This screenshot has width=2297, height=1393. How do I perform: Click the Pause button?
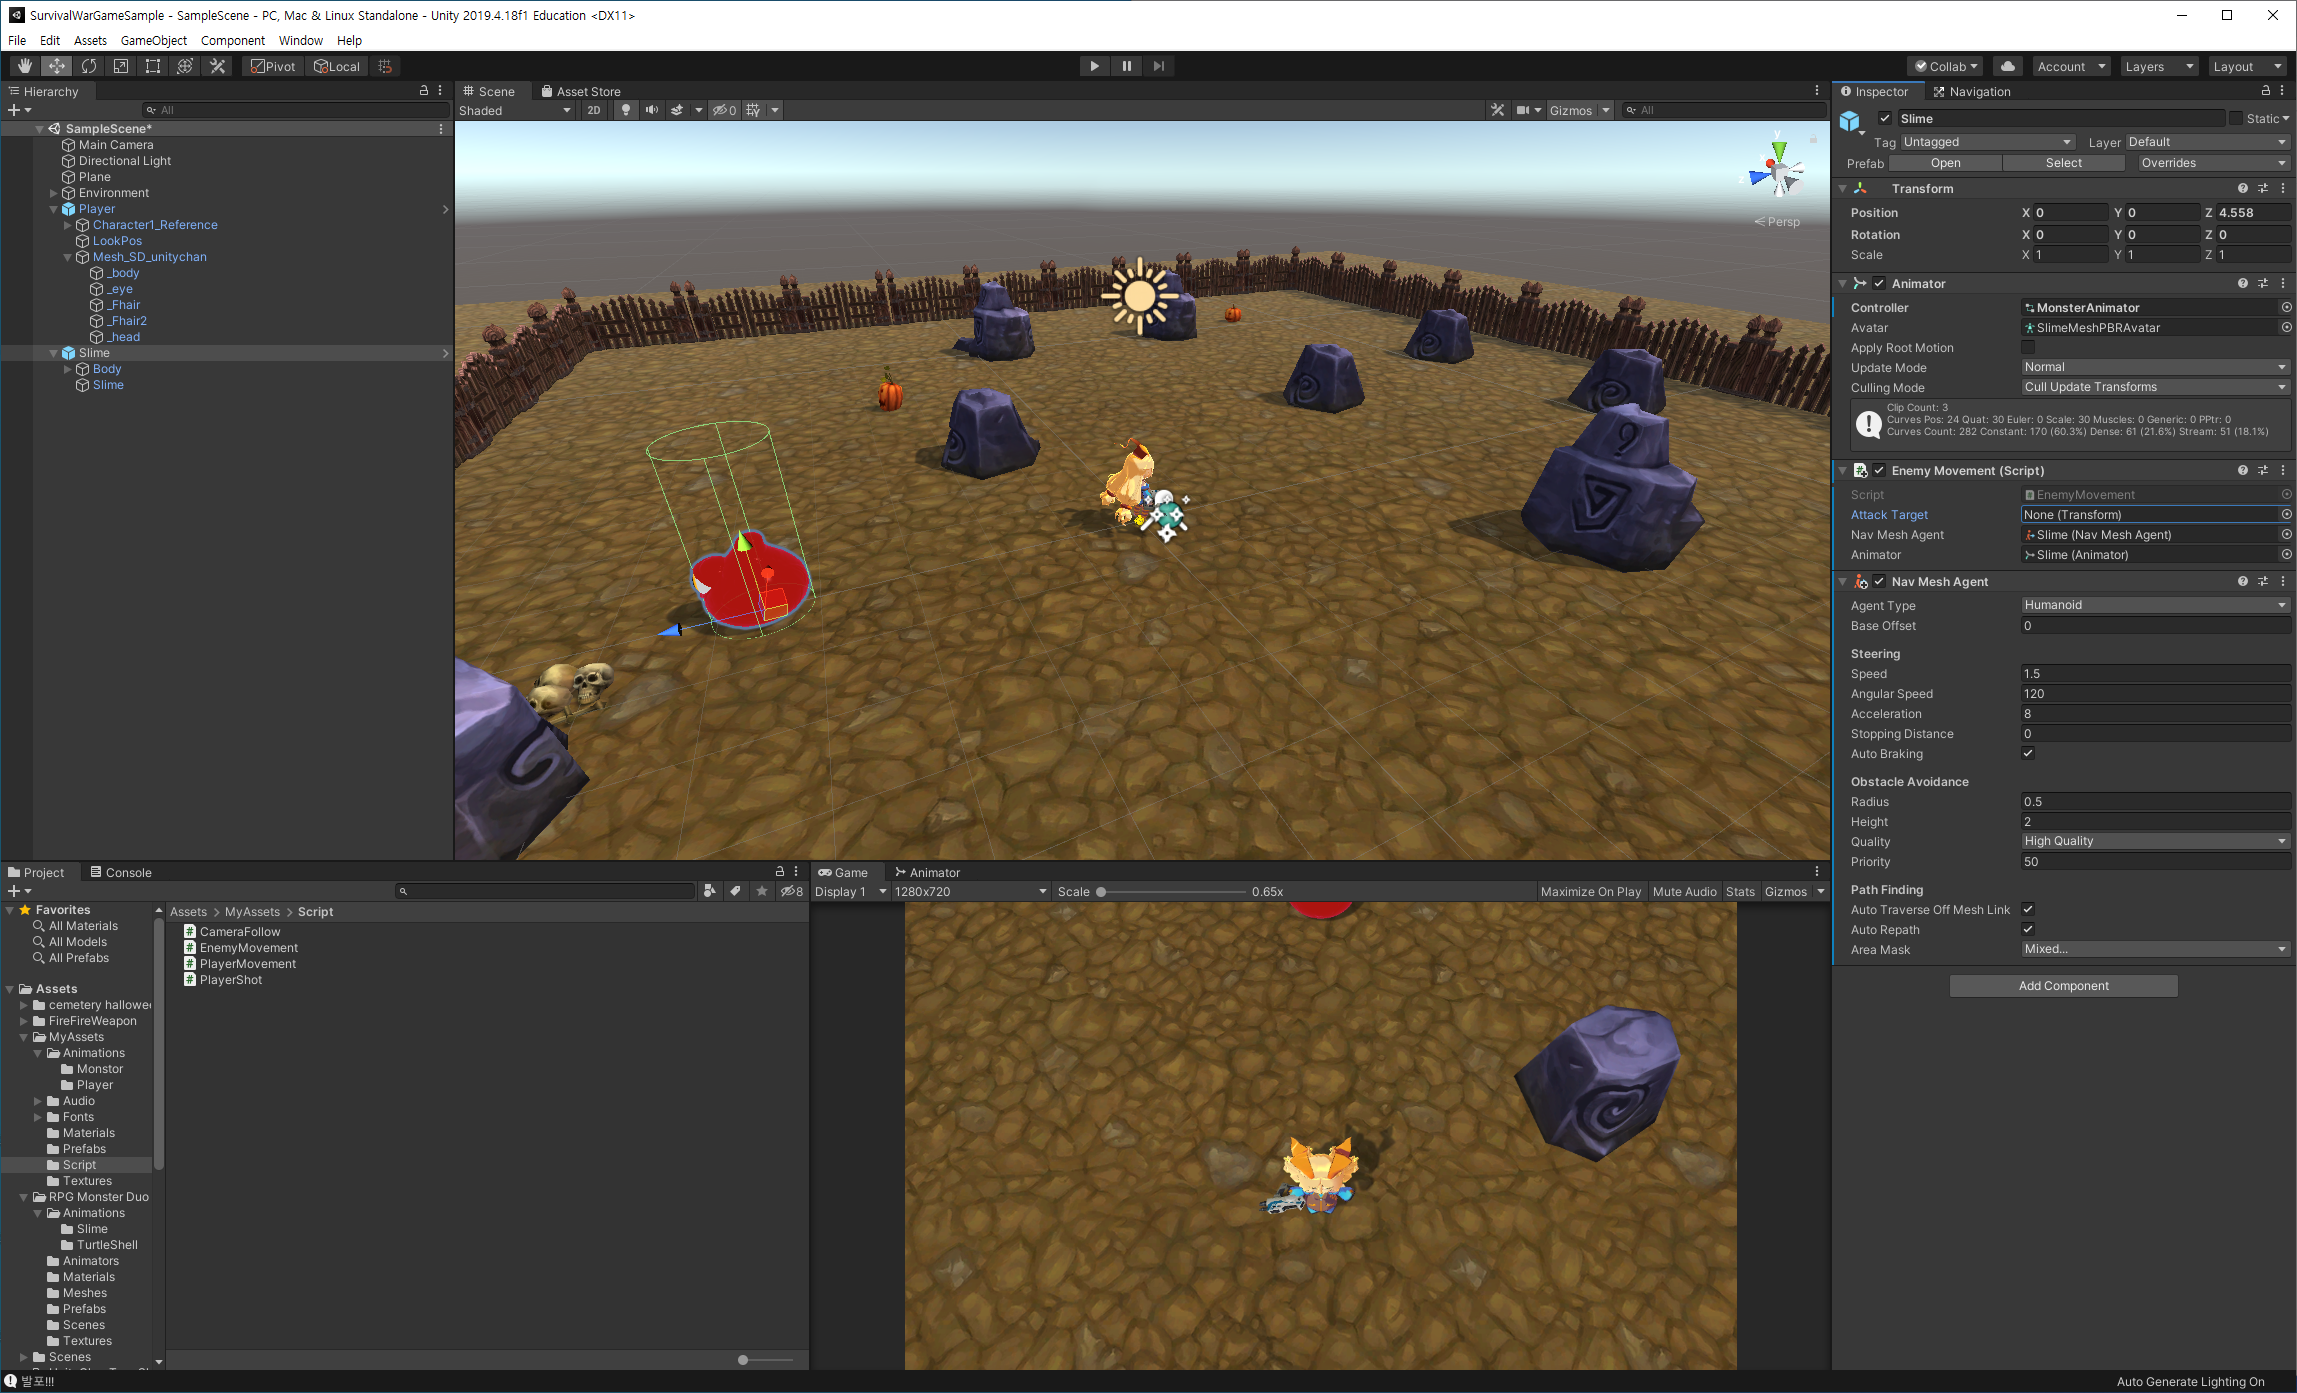tap(1127, 66)
